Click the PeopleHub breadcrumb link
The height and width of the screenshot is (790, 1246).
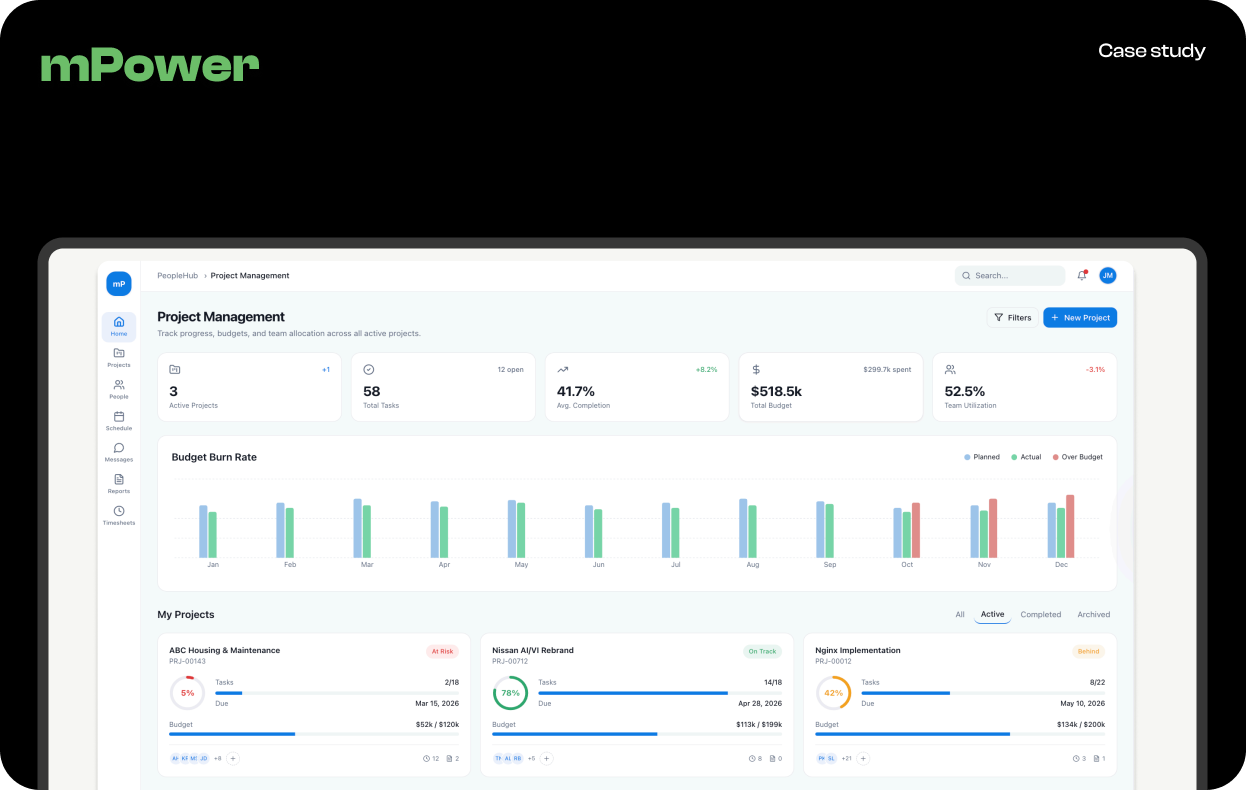(x=177, y=275)
